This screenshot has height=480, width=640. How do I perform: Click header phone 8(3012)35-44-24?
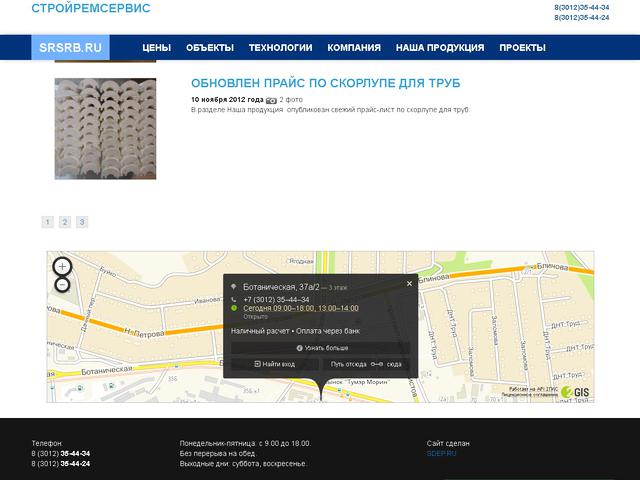pos(582,18)
